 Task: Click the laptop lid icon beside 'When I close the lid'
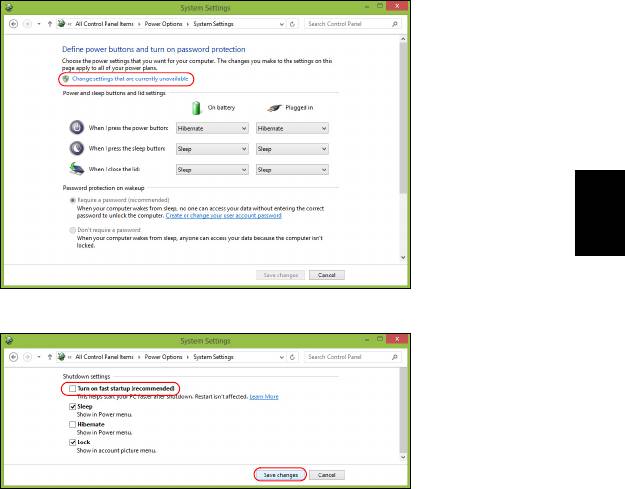tap(77, 170)
